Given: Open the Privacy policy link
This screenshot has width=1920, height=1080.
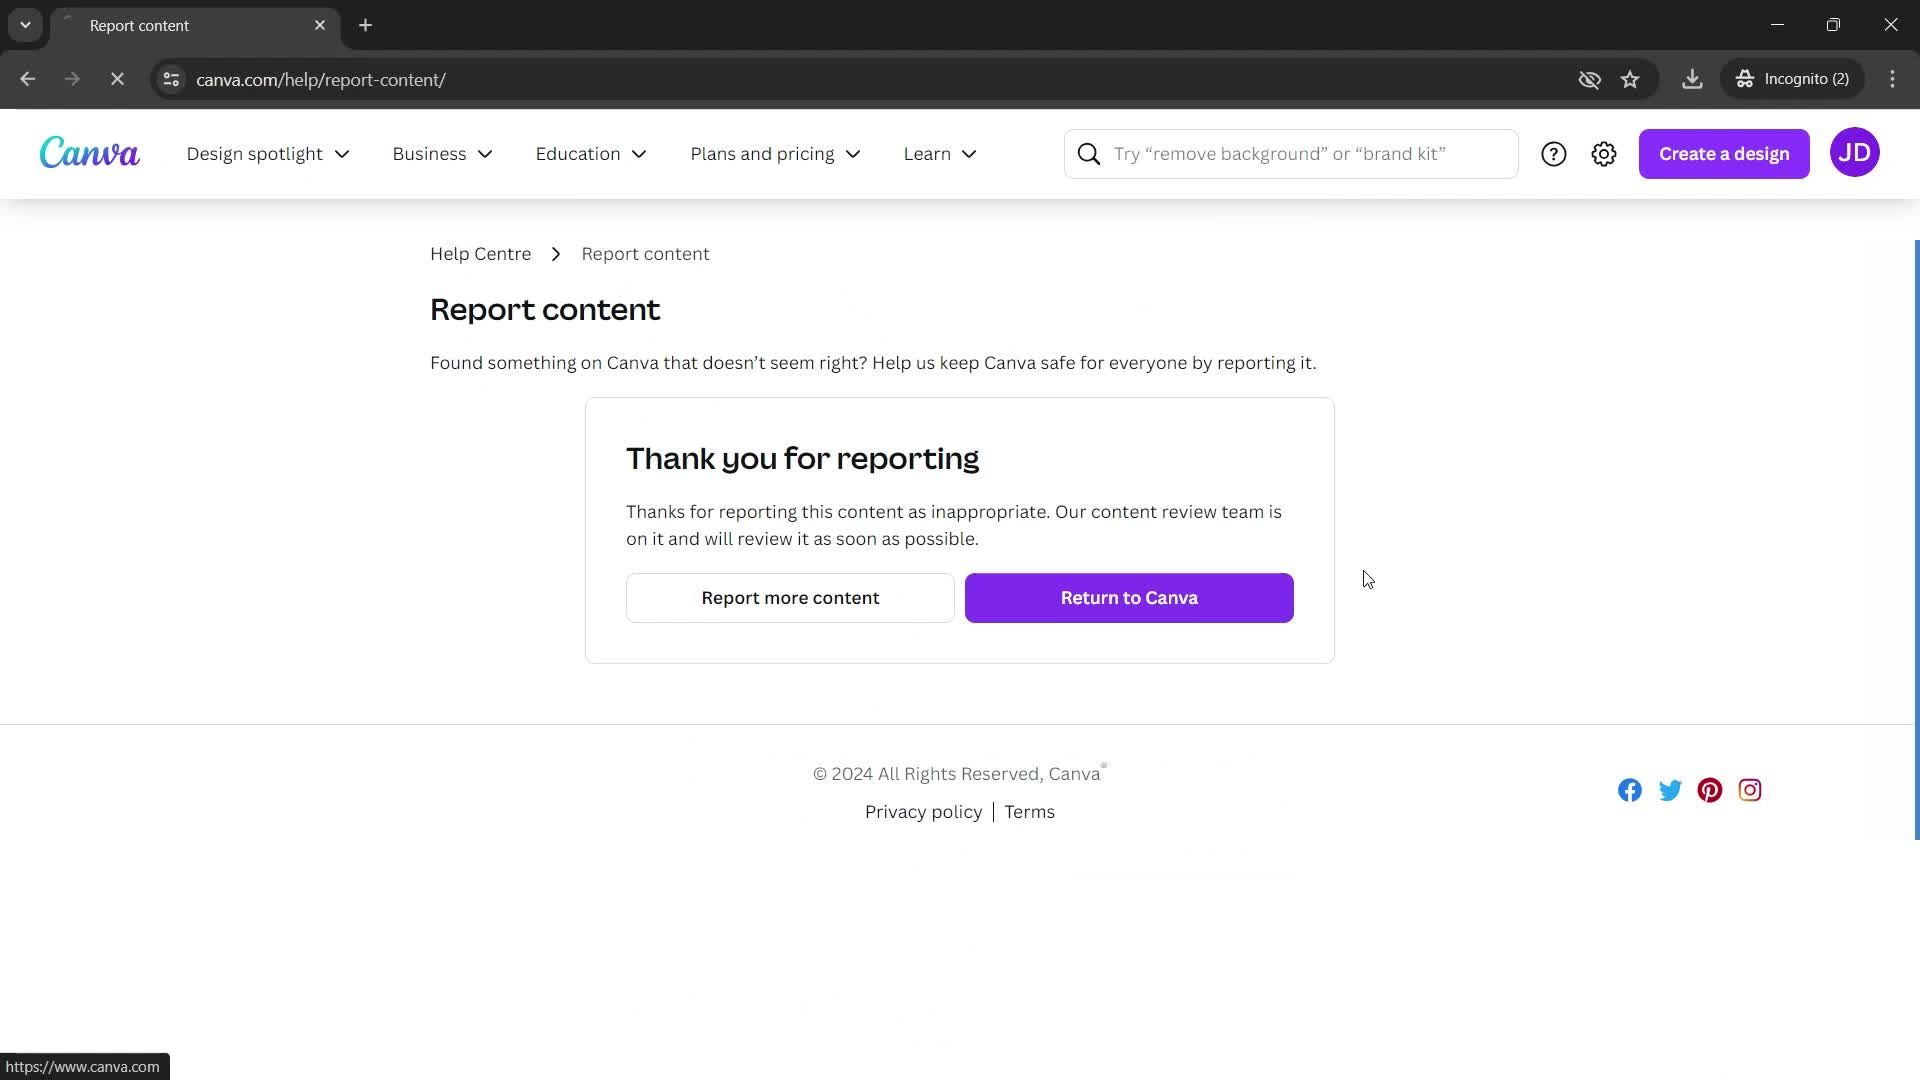Looking at the screenshot, I should point(923,812).
